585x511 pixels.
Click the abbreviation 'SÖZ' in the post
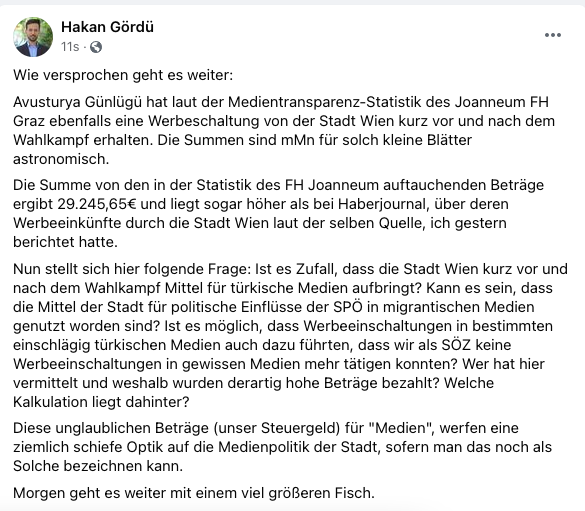click(456, 345)
